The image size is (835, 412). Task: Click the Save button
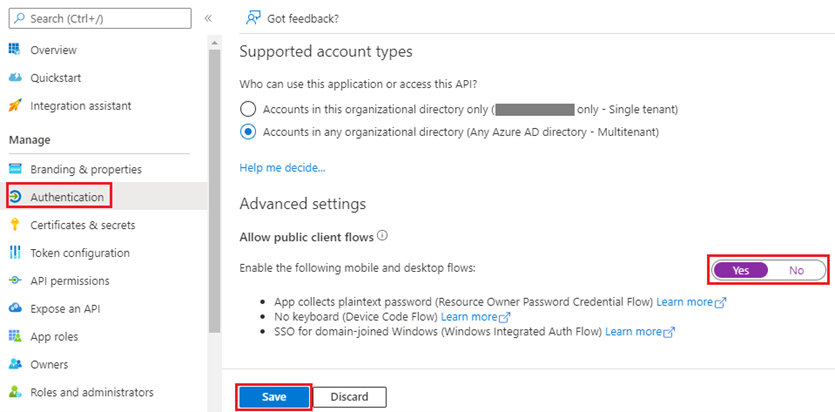pyautogui.click(x=274, y=397)
